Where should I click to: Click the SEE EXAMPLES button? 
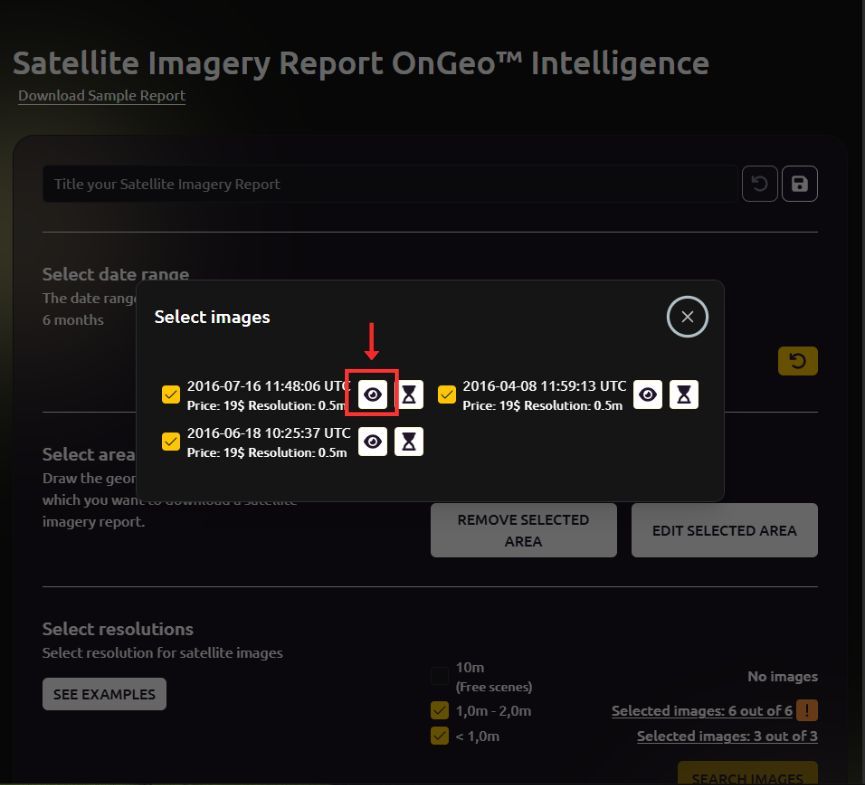104,694
